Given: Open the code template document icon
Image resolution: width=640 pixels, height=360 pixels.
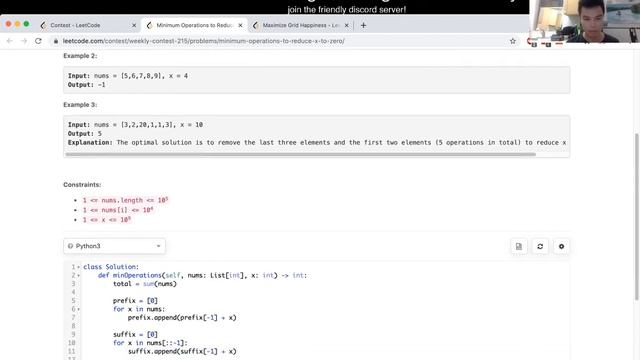Looking at the screenshot, I should point(519,247).
